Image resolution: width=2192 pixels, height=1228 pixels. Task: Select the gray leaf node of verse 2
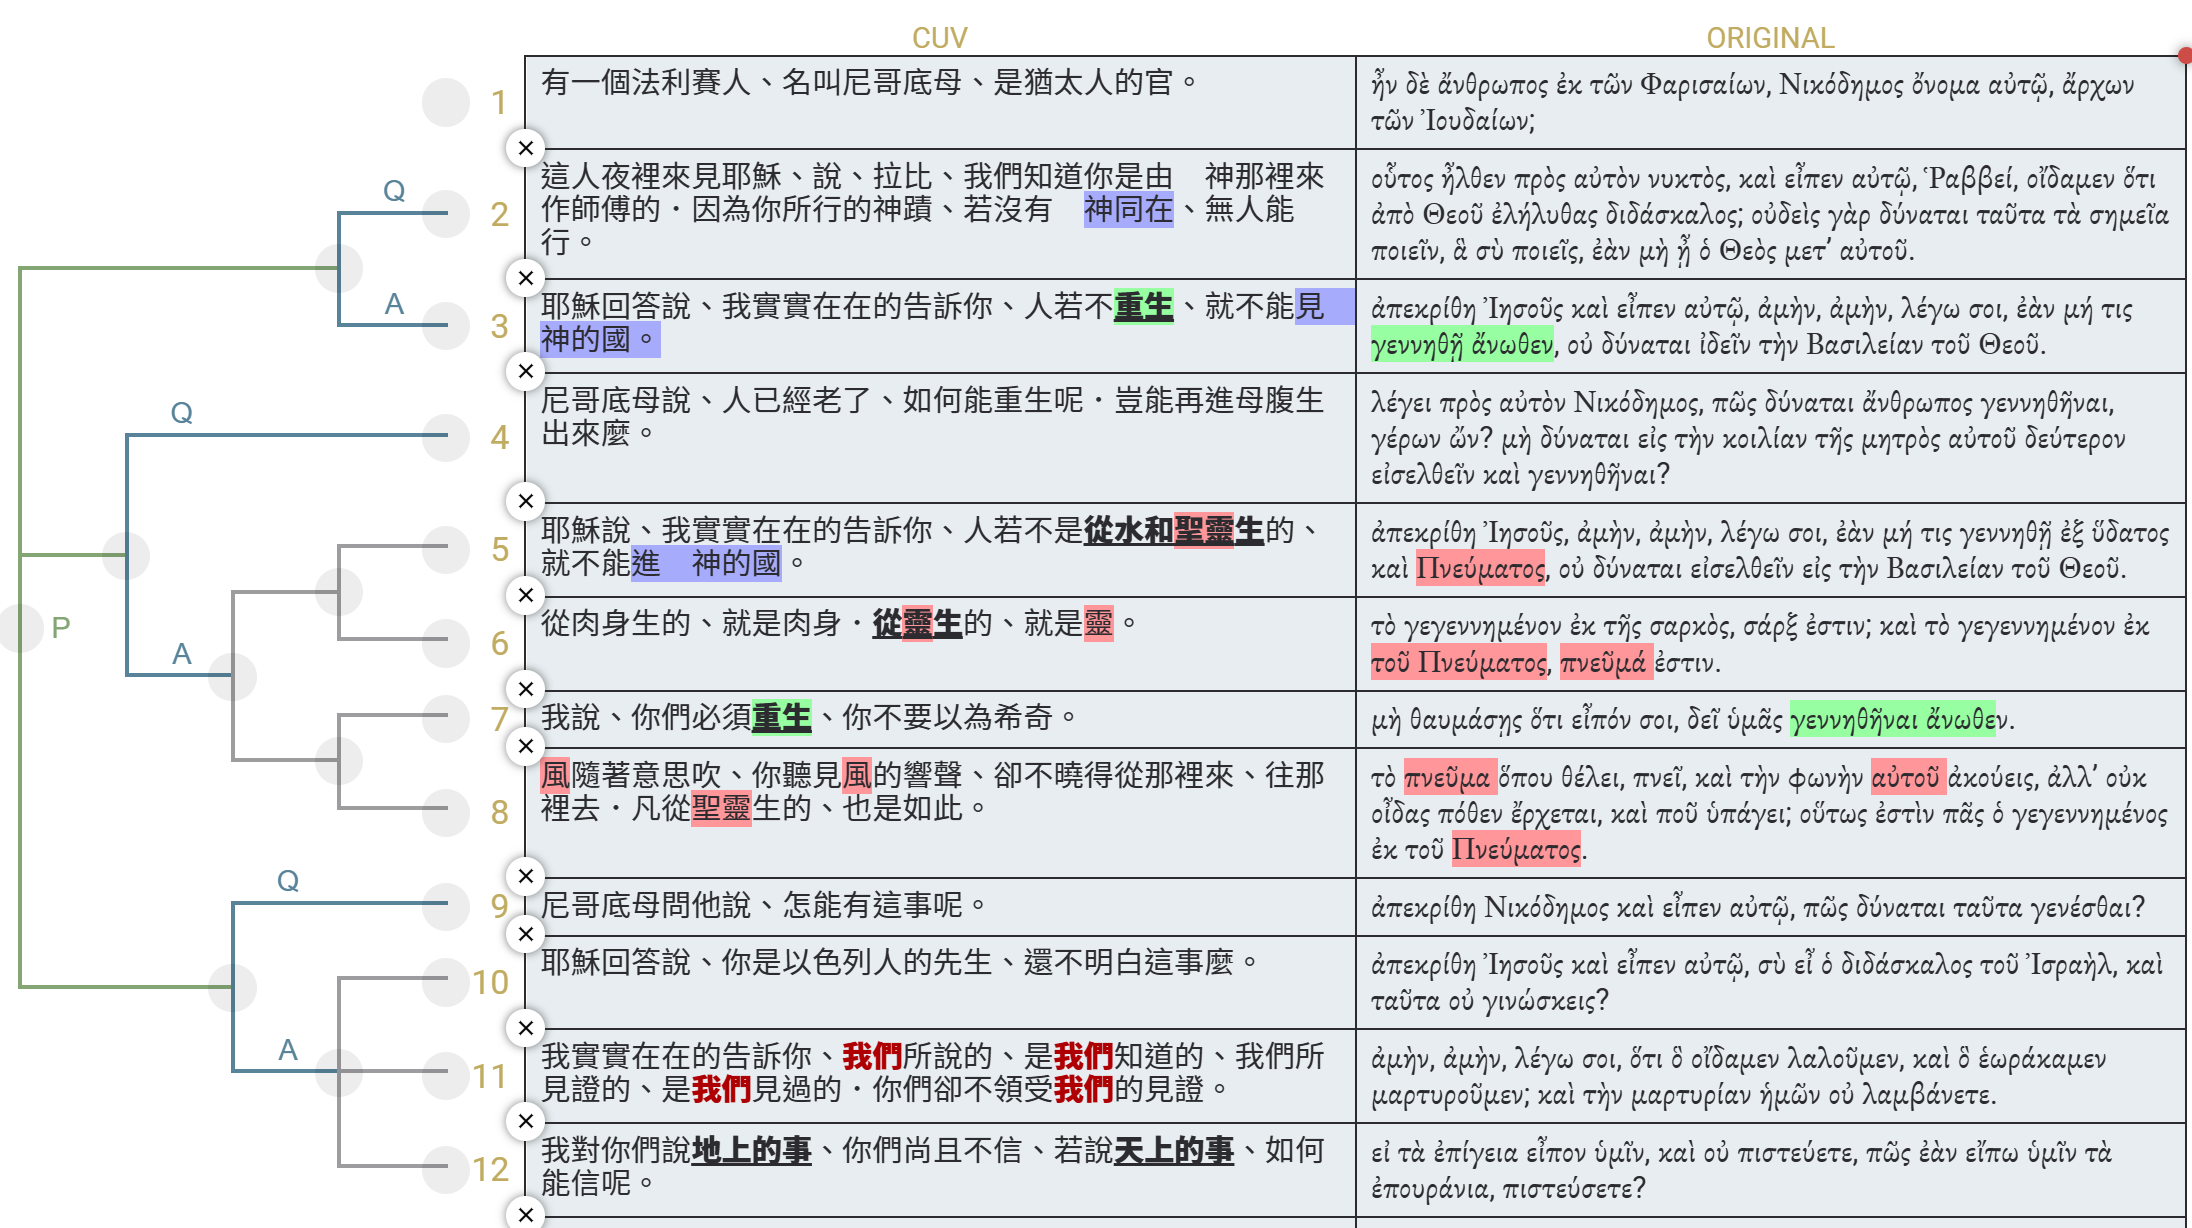pos(446,213)
